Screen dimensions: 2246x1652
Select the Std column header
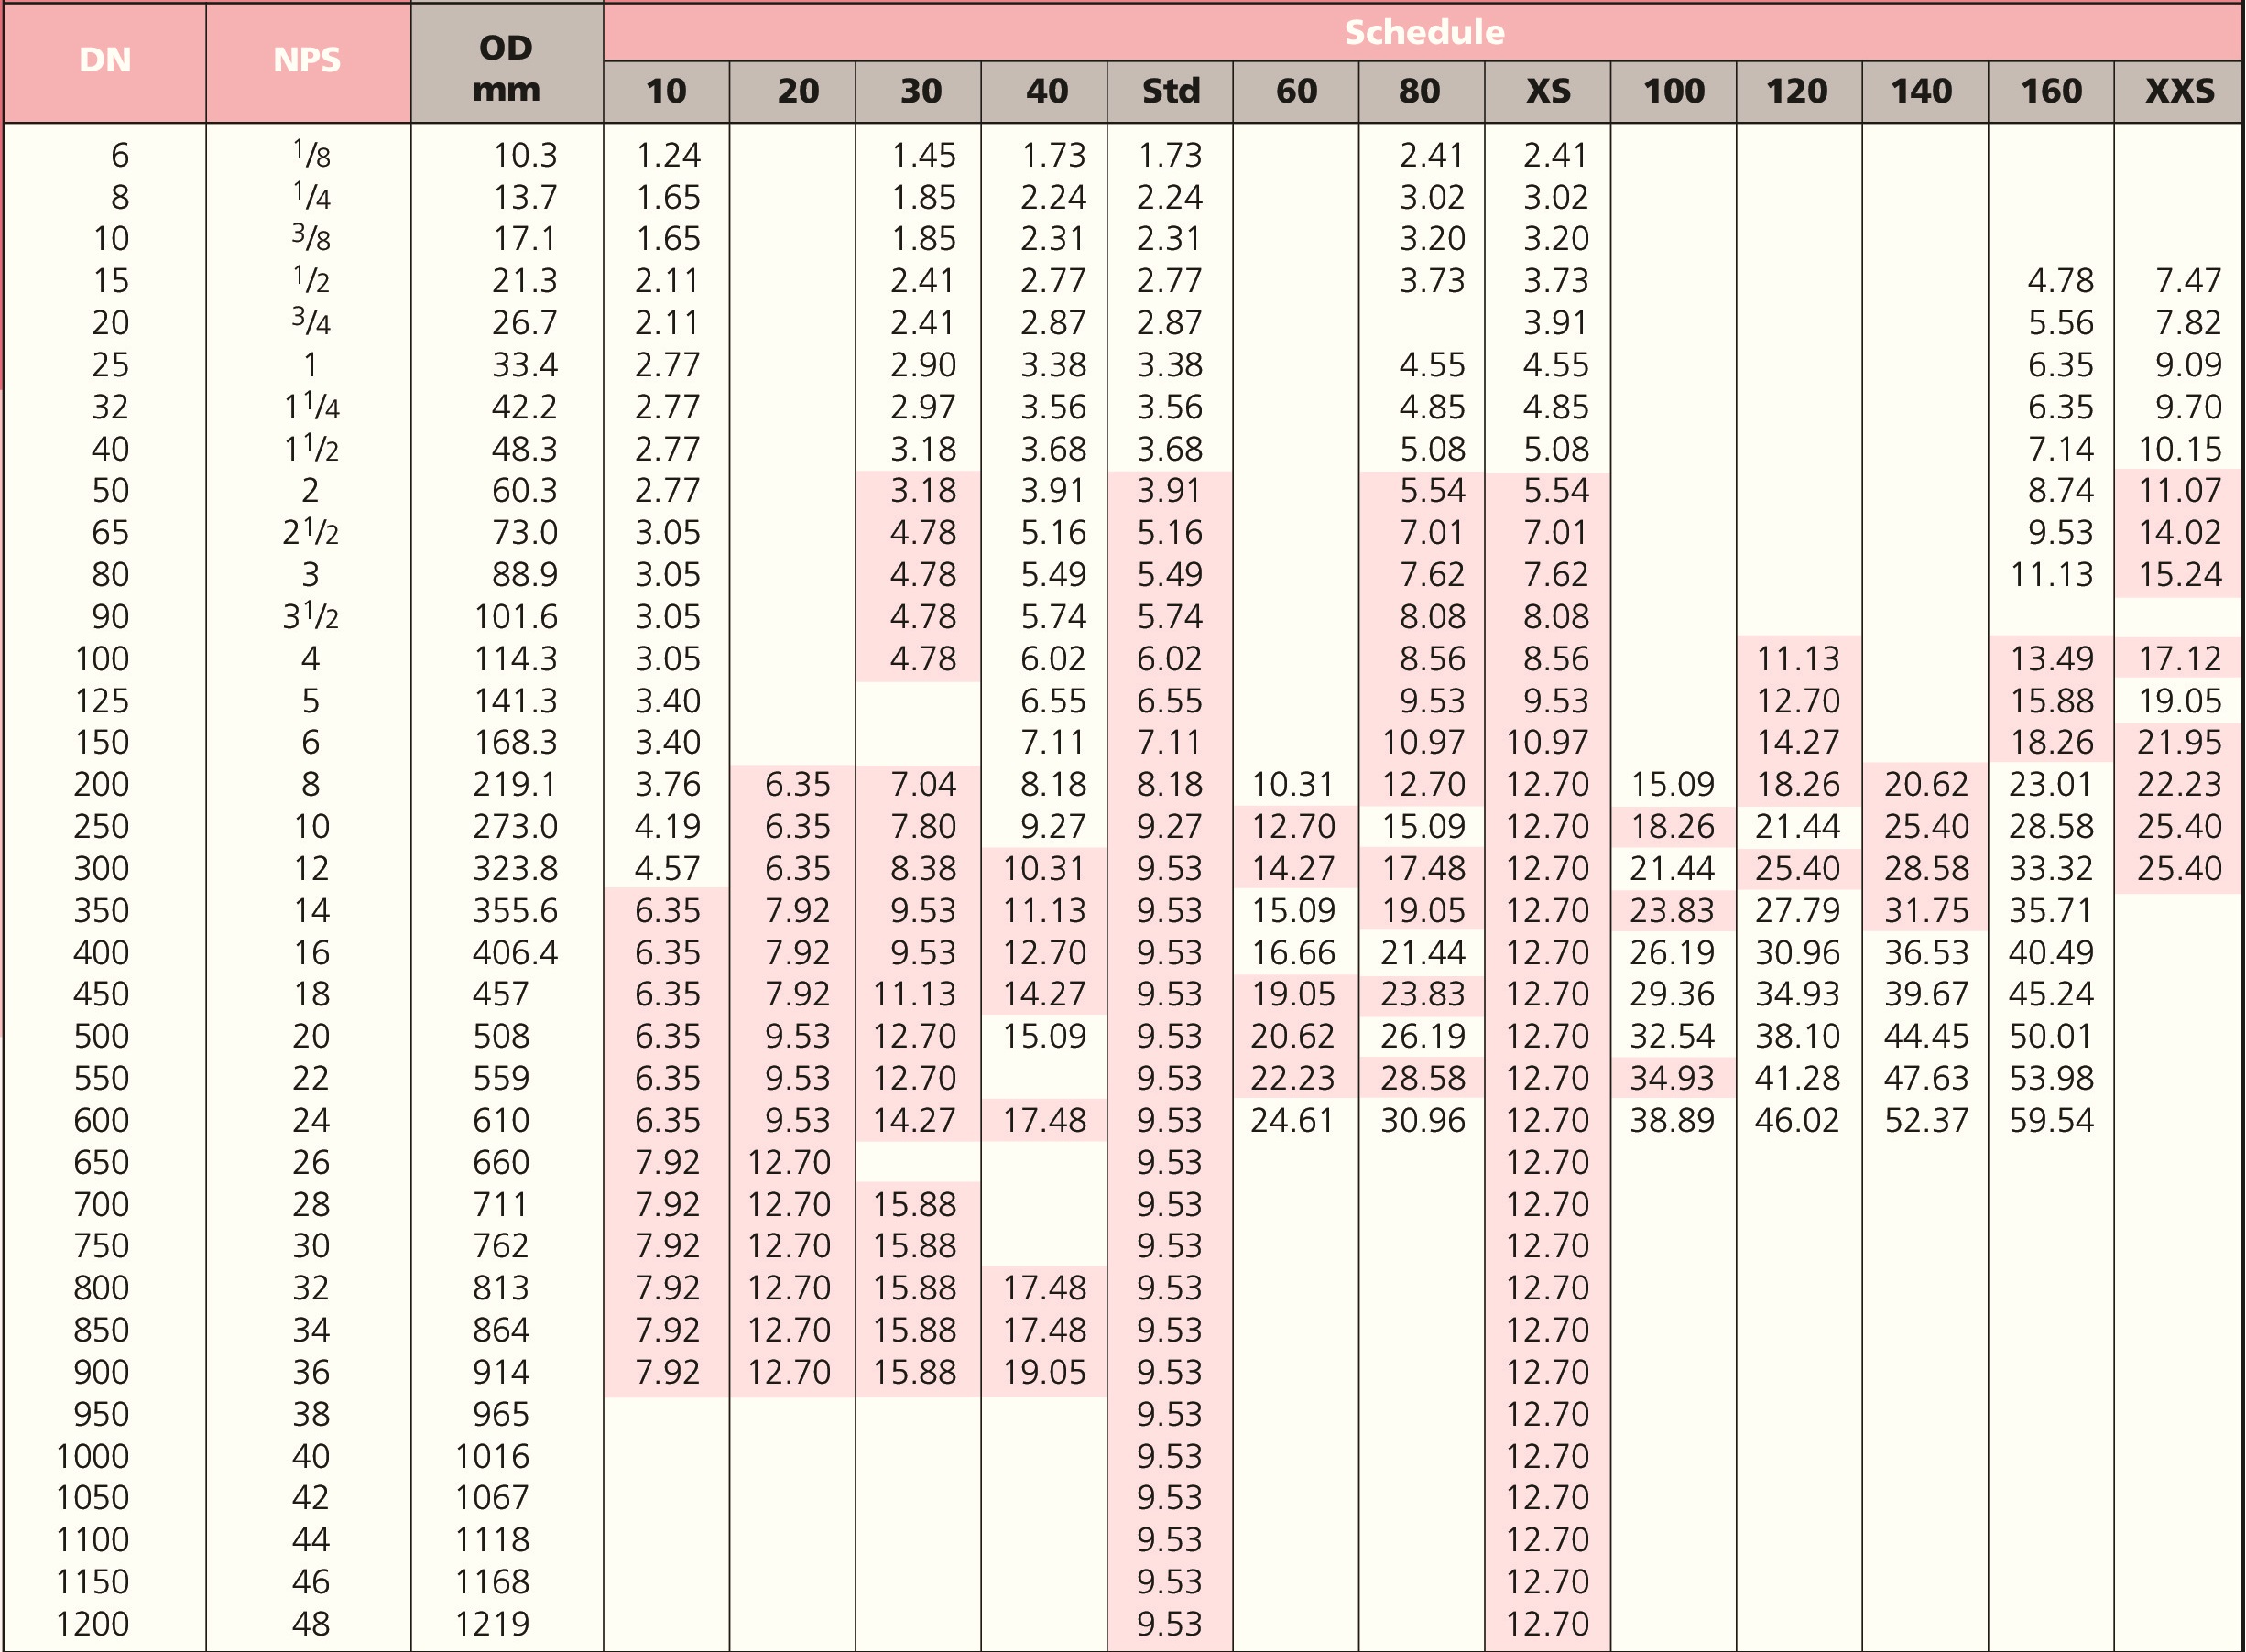pyautogui.click(x=1170, y=91)
